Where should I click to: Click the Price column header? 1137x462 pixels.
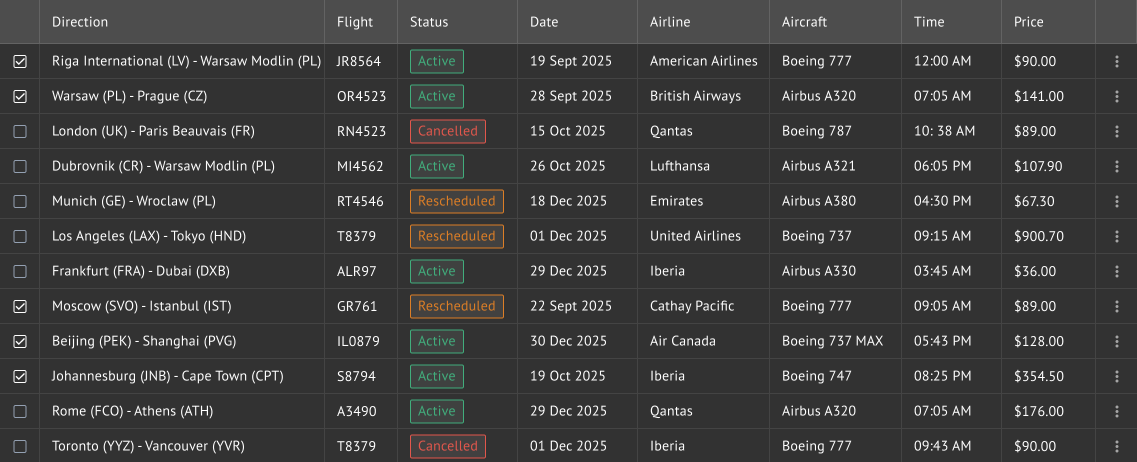pyautogui.click(x=1028, y=22)
